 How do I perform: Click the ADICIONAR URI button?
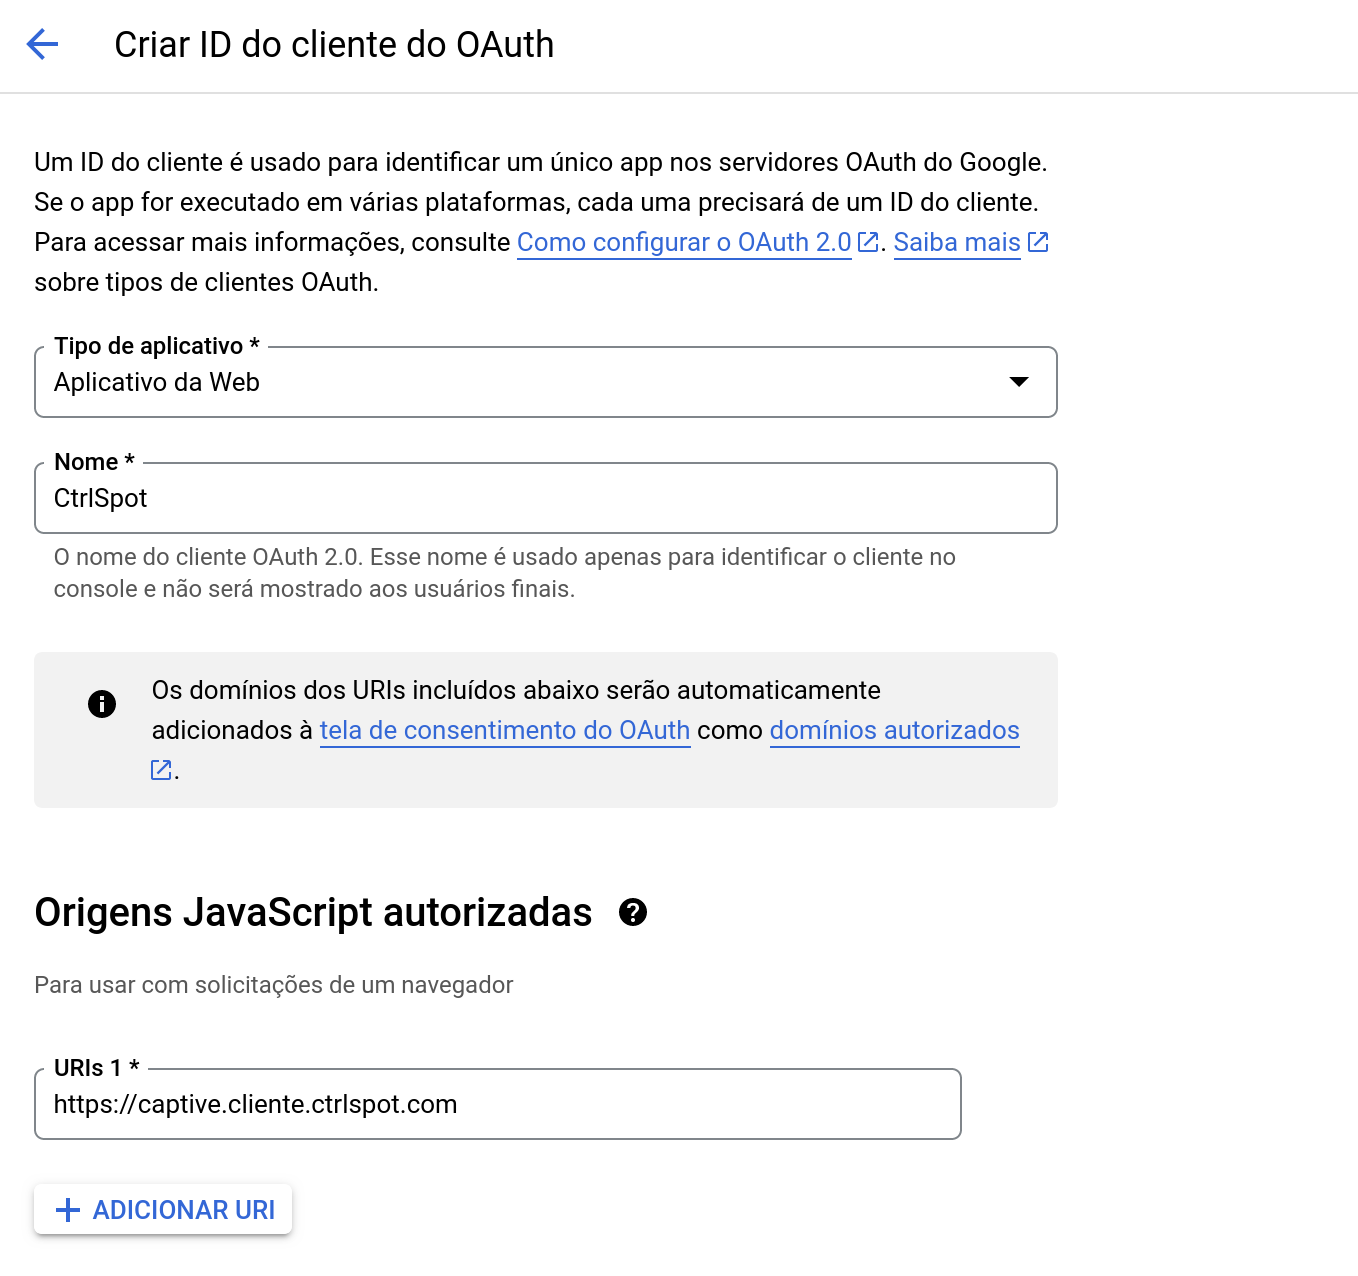[x=163, y=1209]
